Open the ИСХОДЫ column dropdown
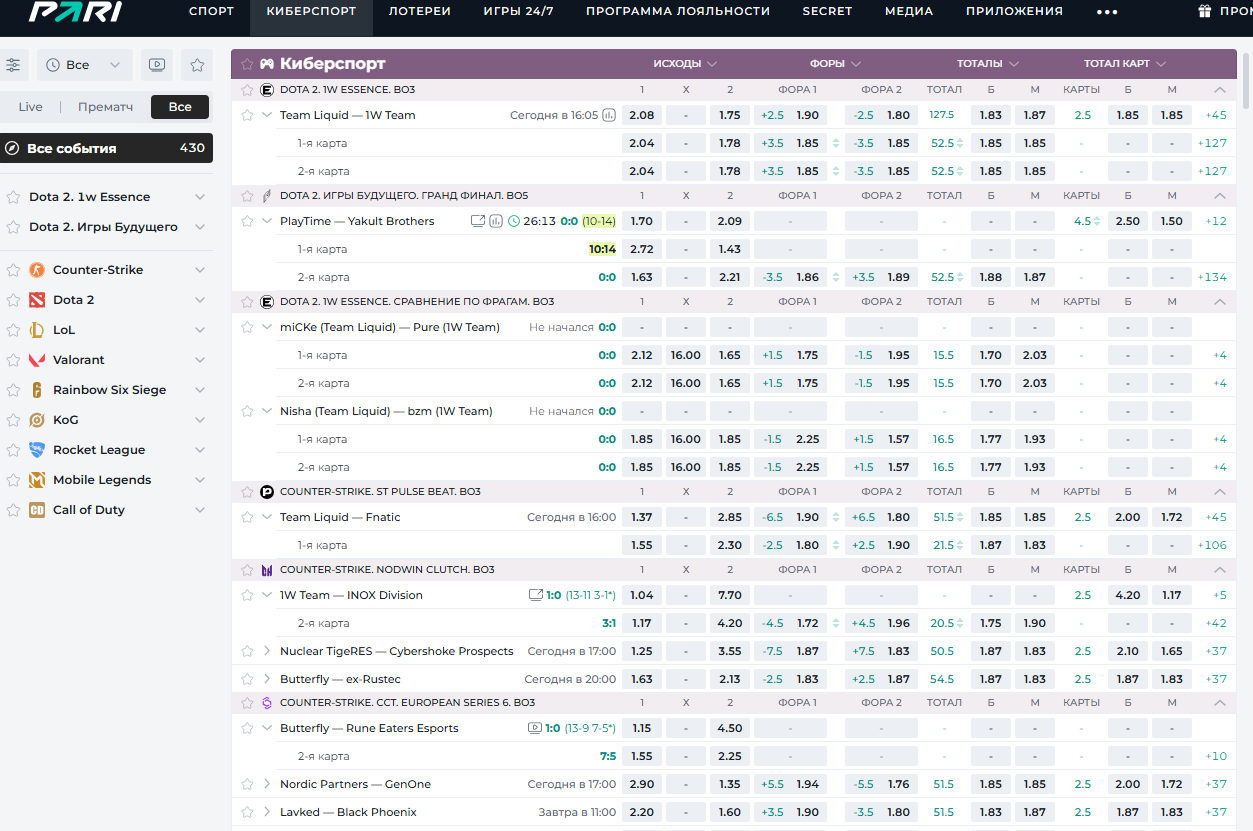The image size is (1253, 831). (685, 64)
